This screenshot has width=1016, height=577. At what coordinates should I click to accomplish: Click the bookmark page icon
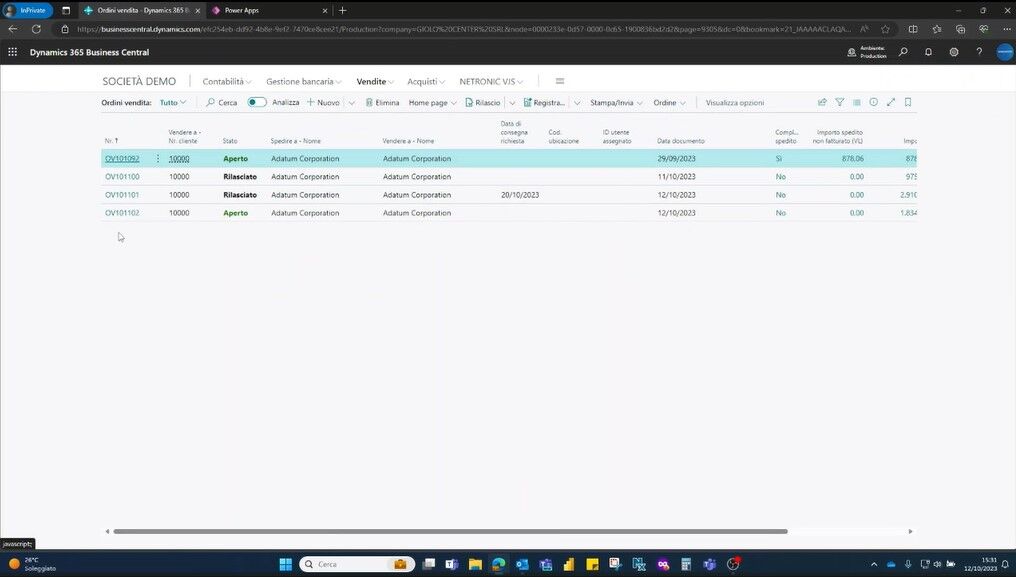[908, 102]
